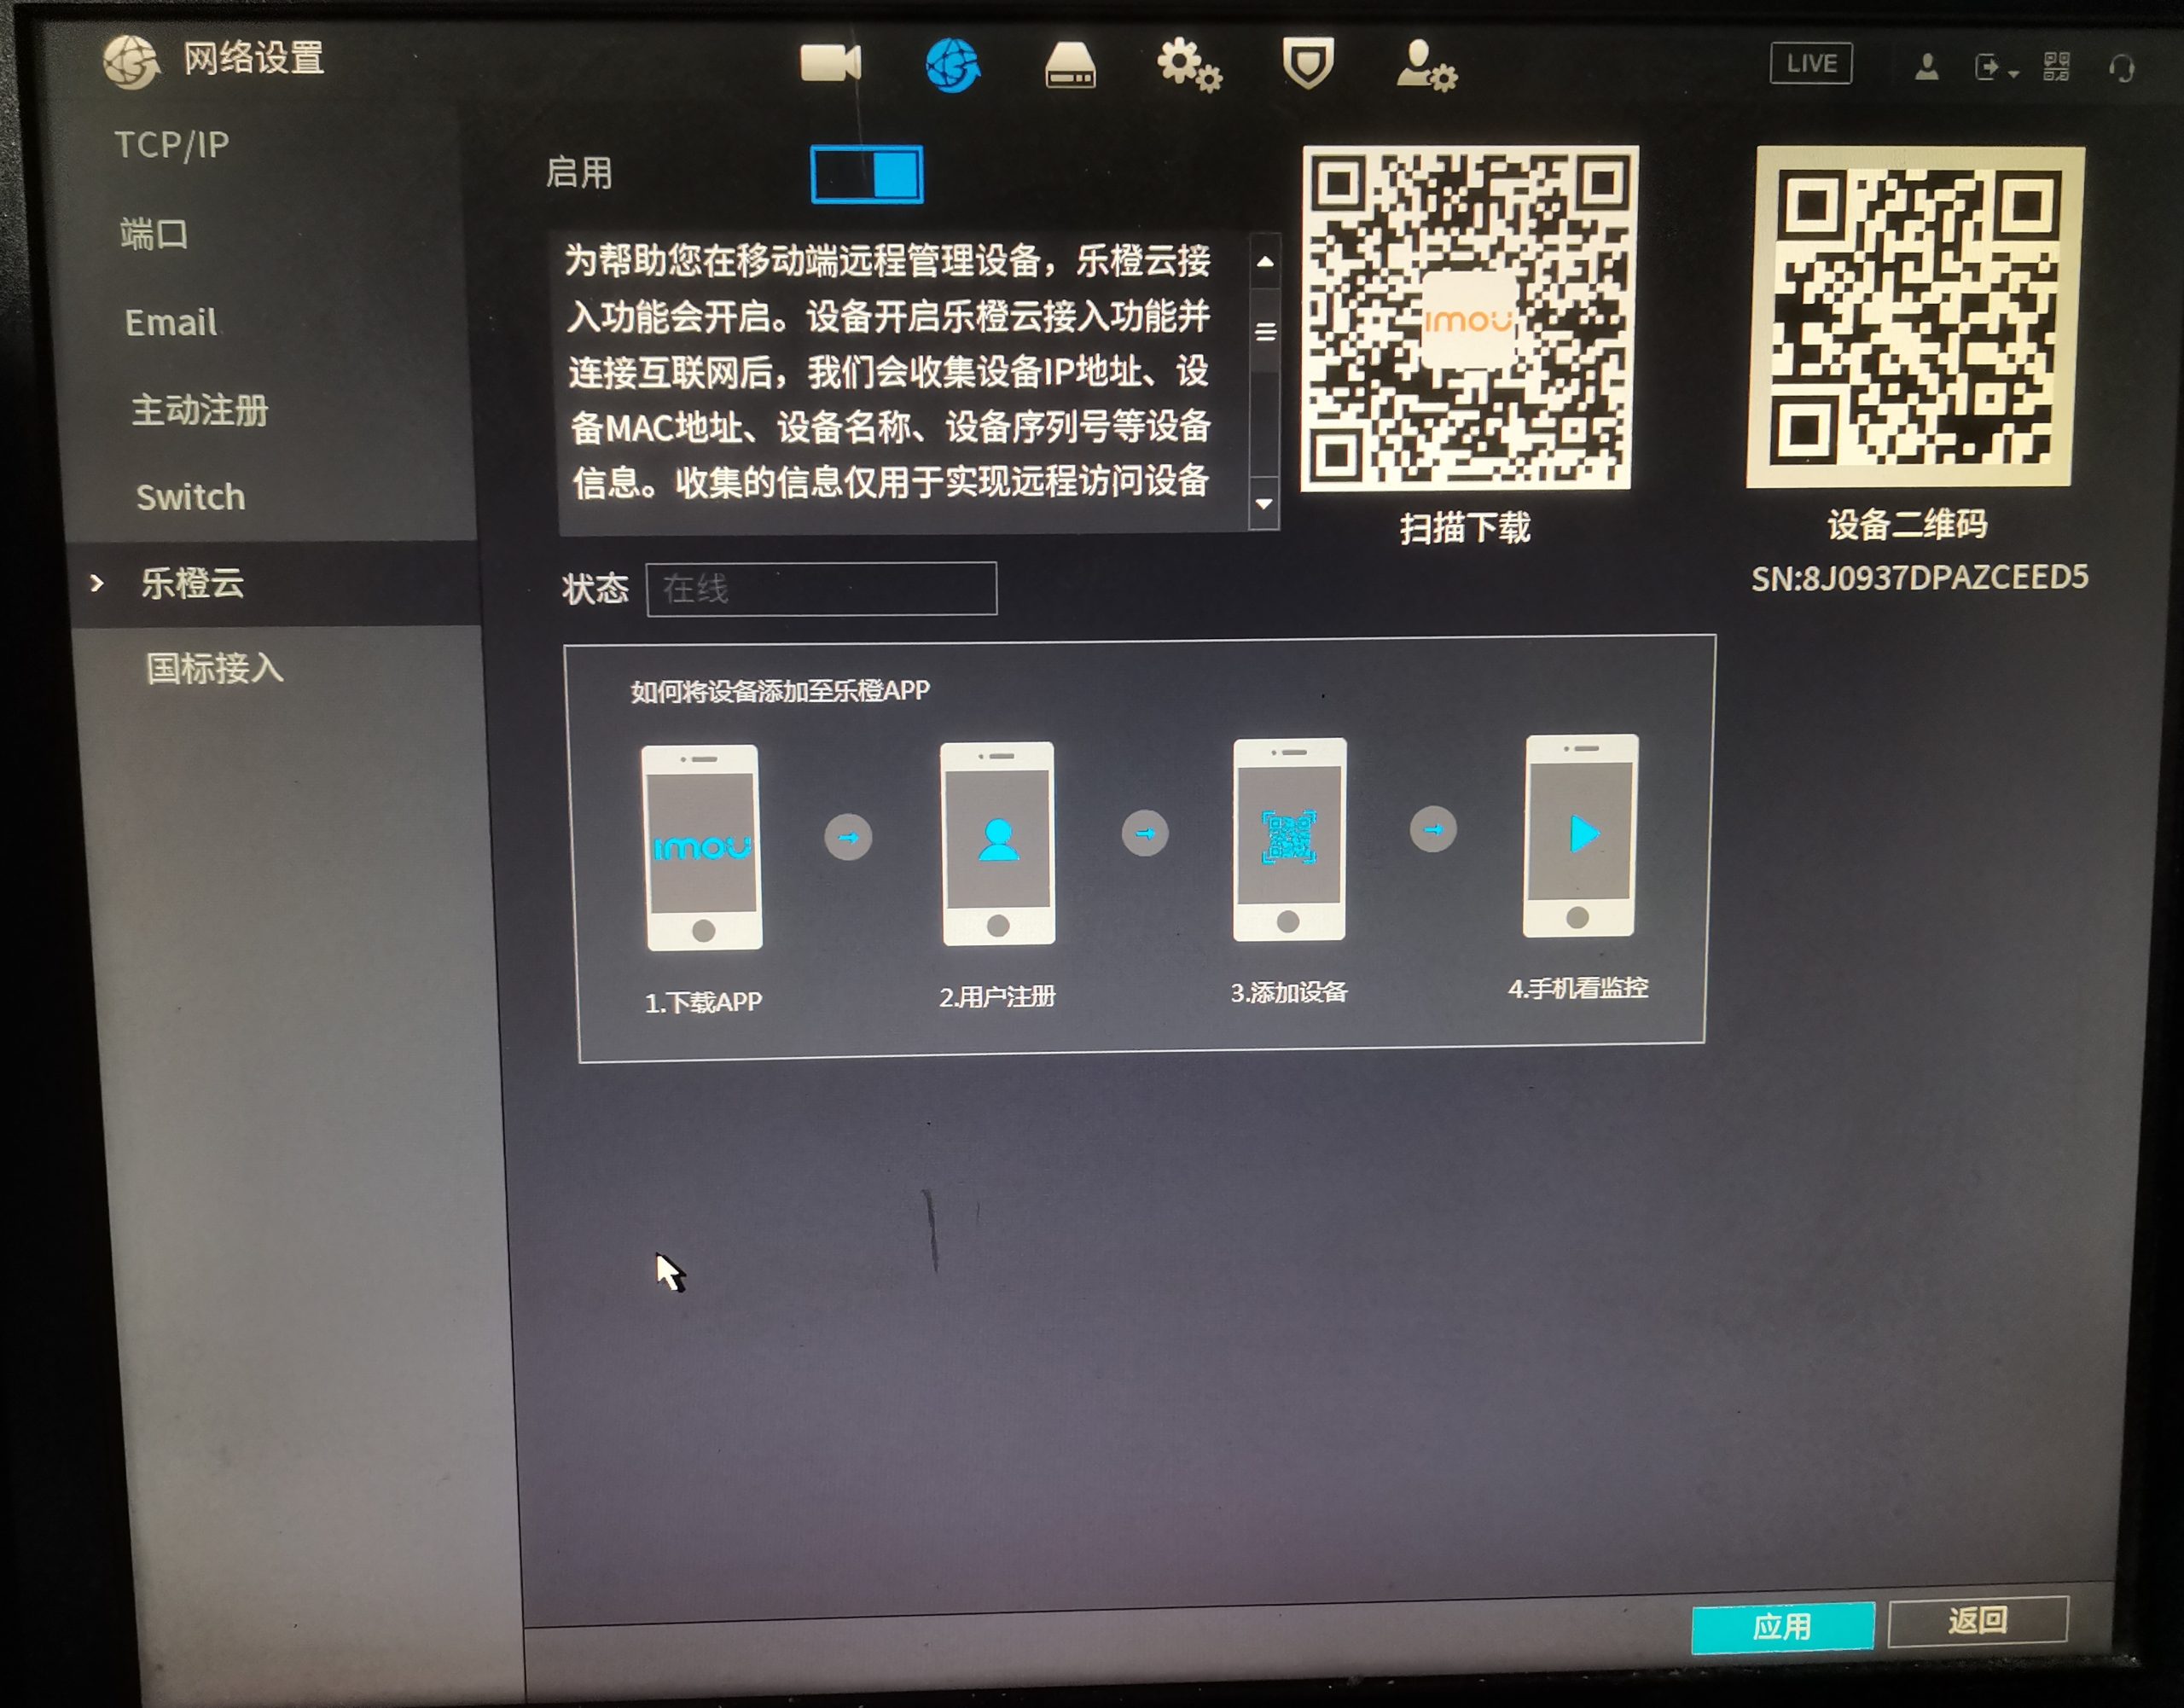Click the 设备二维码 device QR code
The width and height of the screenshot is (2184, 1708).
click(x=1914, y=317)
